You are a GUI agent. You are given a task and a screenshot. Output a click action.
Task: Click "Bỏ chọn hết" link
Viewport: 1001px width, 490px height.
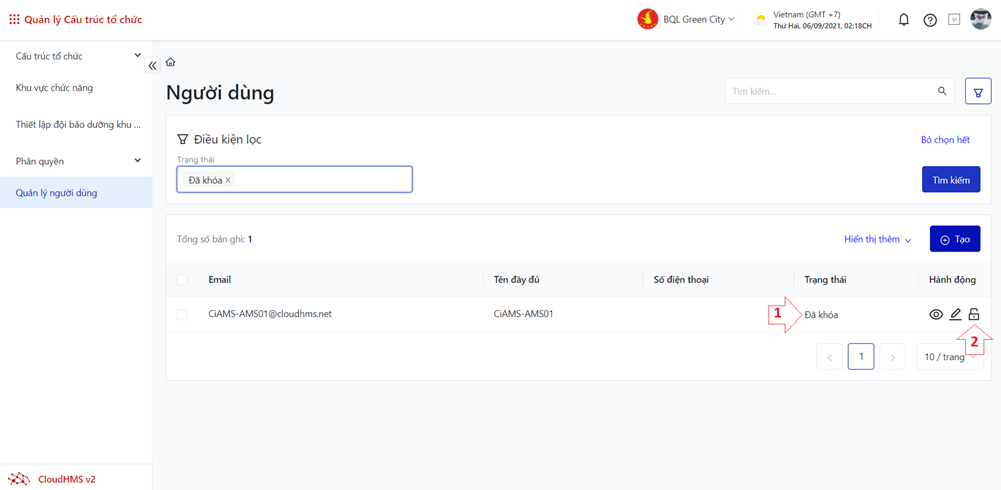tap(945, 140)
